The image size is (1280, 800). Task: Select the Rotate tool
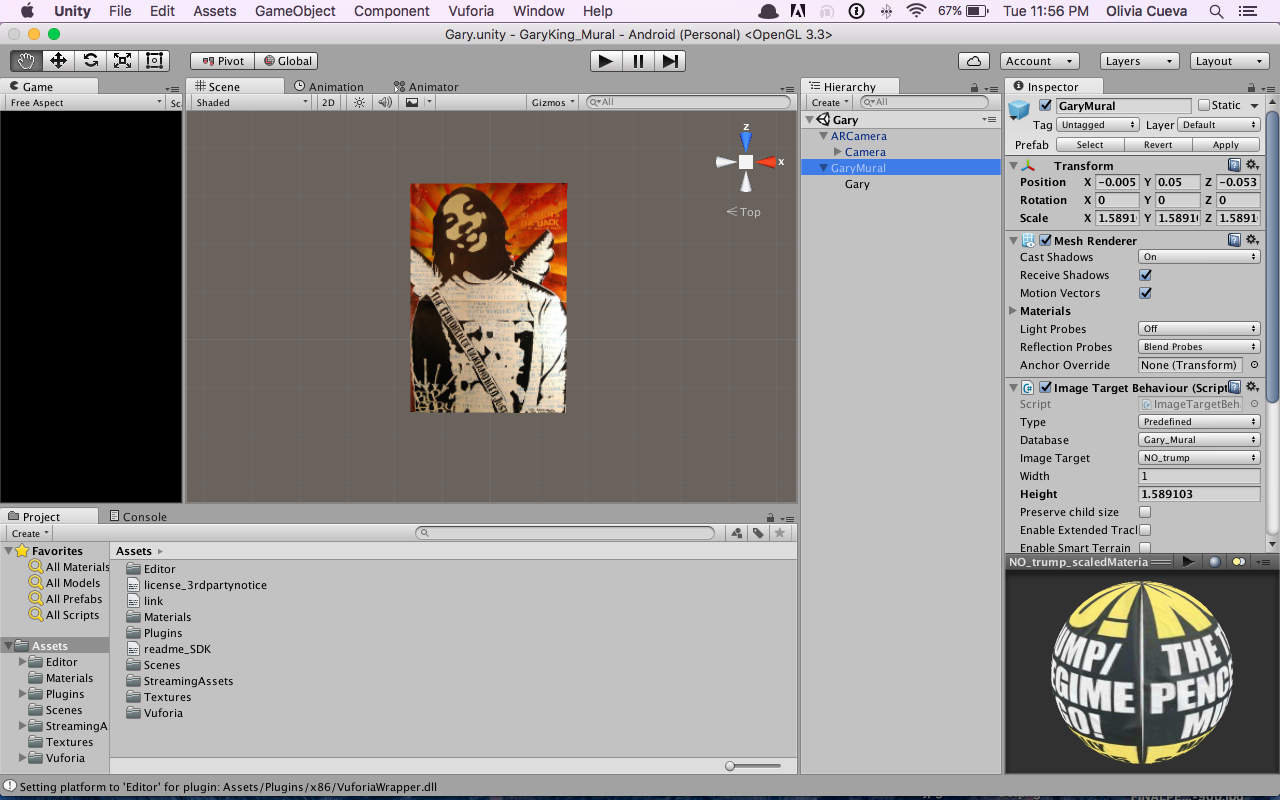90,61
